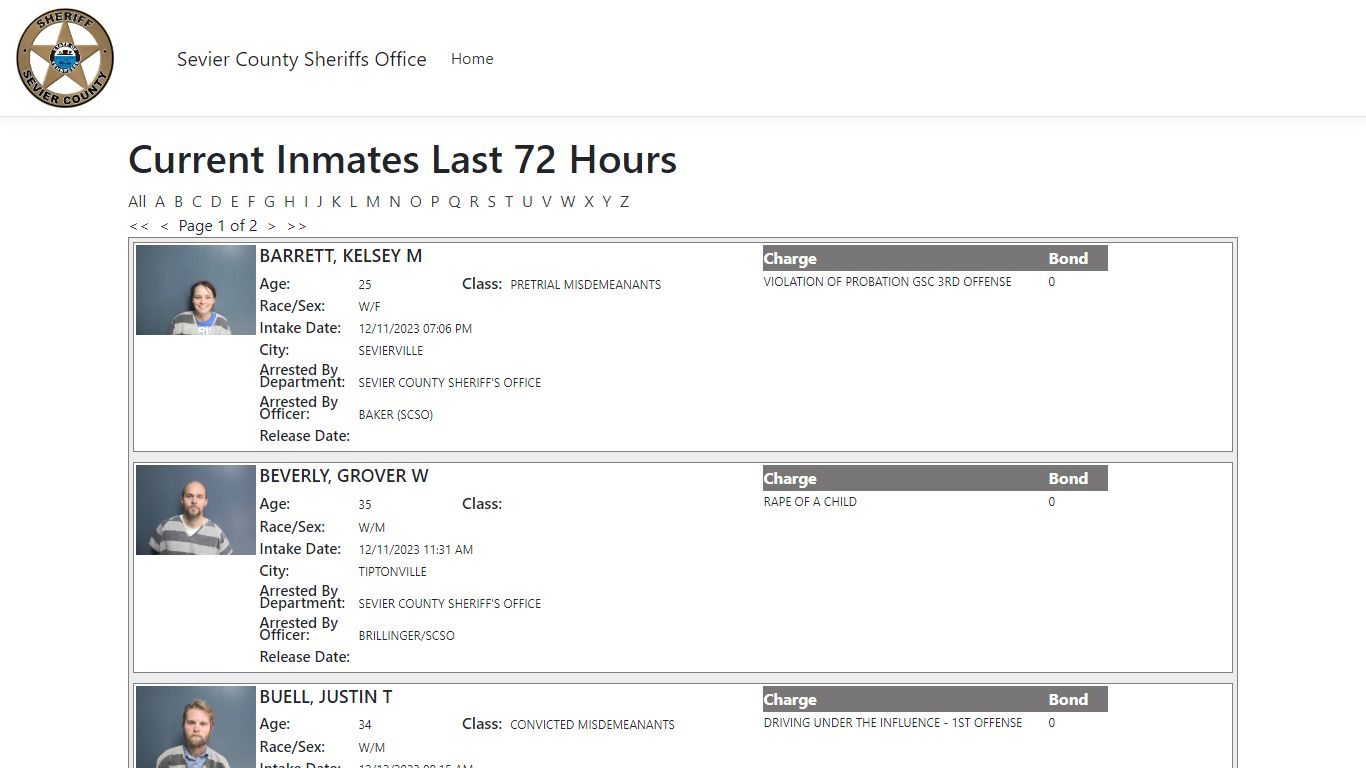
Task: Click the VIOLATION OF PROBATION GSC 3RD OFFENSE charge
Action: [x=888, y=282]
